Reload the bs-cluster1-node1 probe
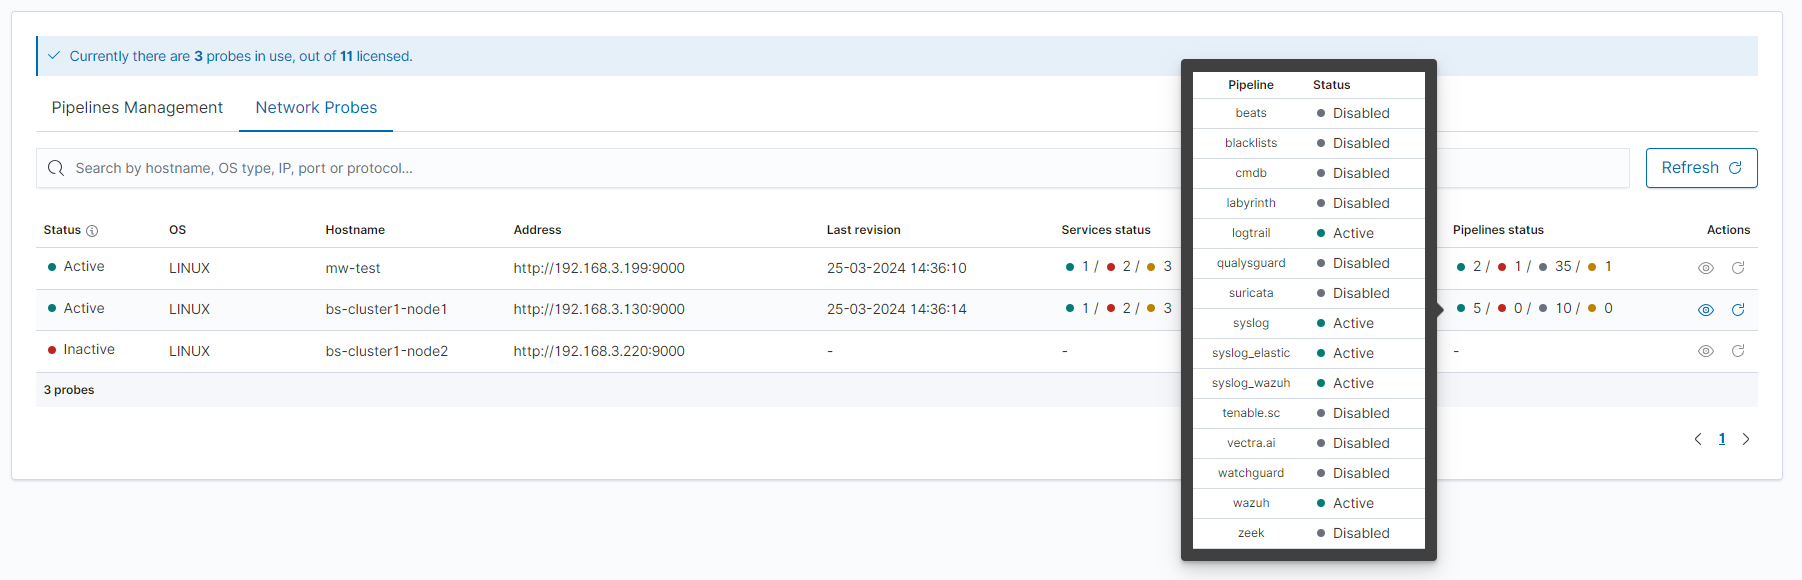Viewport: 1802px width, 580px height. pyautogui.click(x=1738, y=310)
